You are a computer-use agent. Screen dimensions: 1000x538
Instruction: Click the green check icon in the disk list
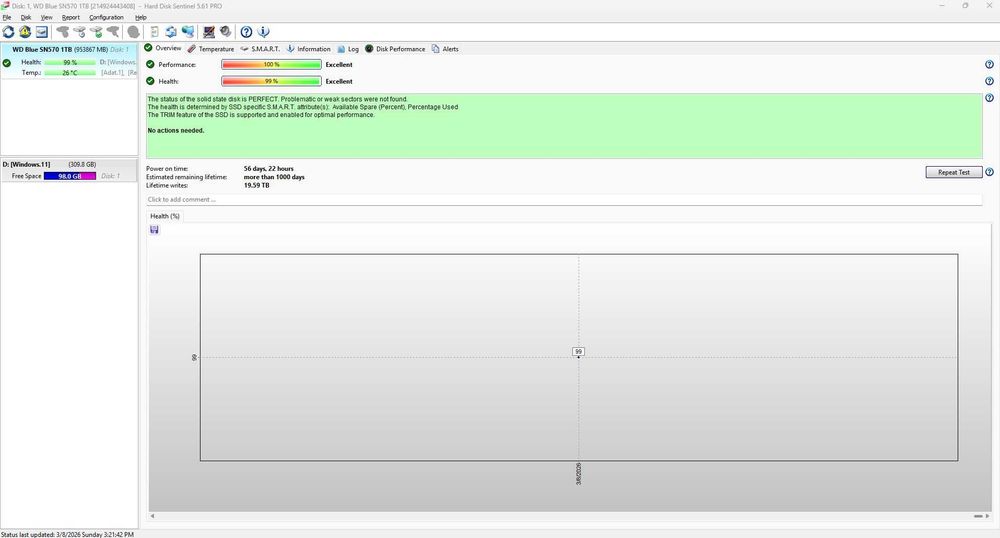pyautogui.click(x=6, y=62)
